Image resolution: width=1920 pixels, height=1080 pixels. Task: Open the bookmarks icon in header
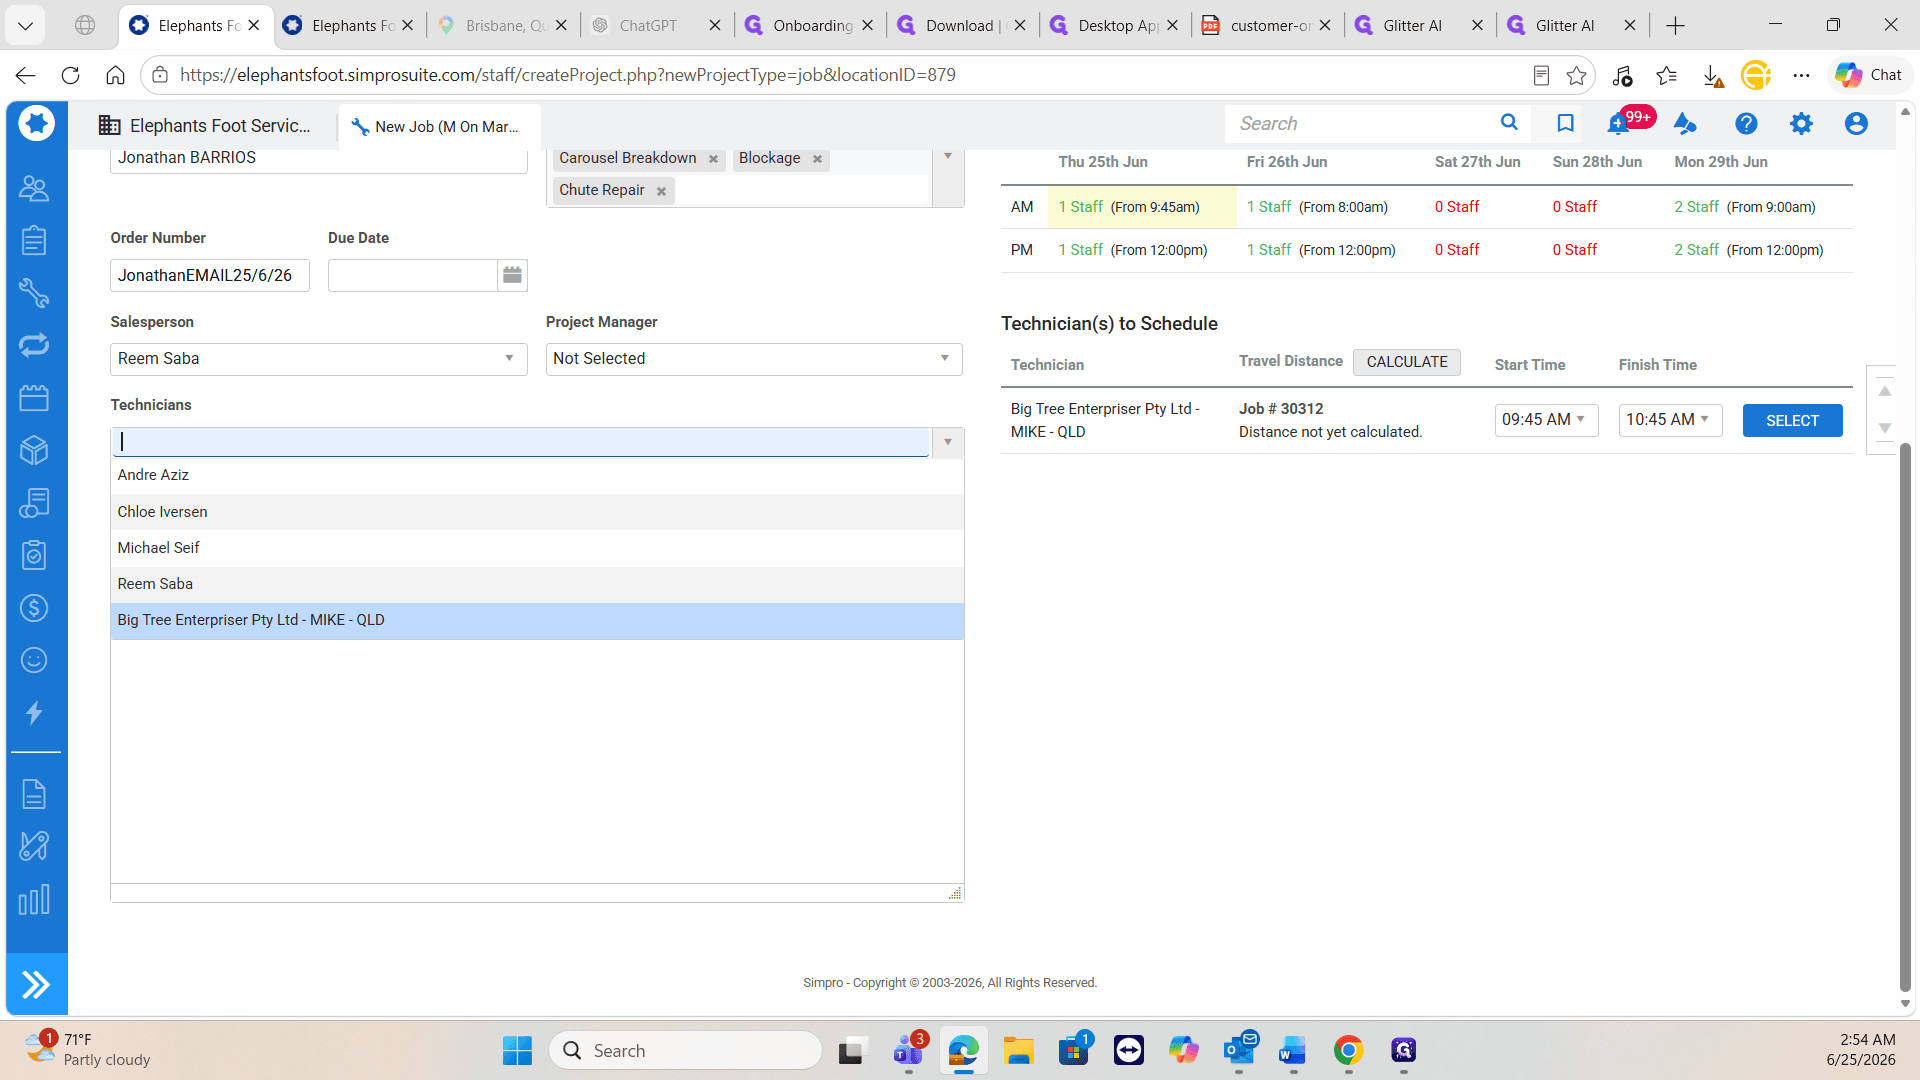[1565, 123]
